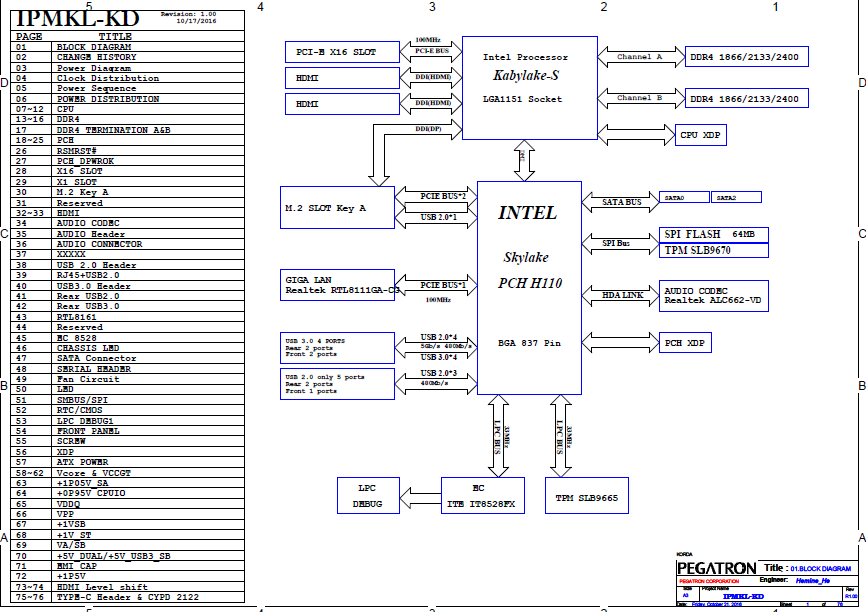This screenshot has height=612, width=866.
Task: Select the LPC DEBUG block
Action: point(367,496)
